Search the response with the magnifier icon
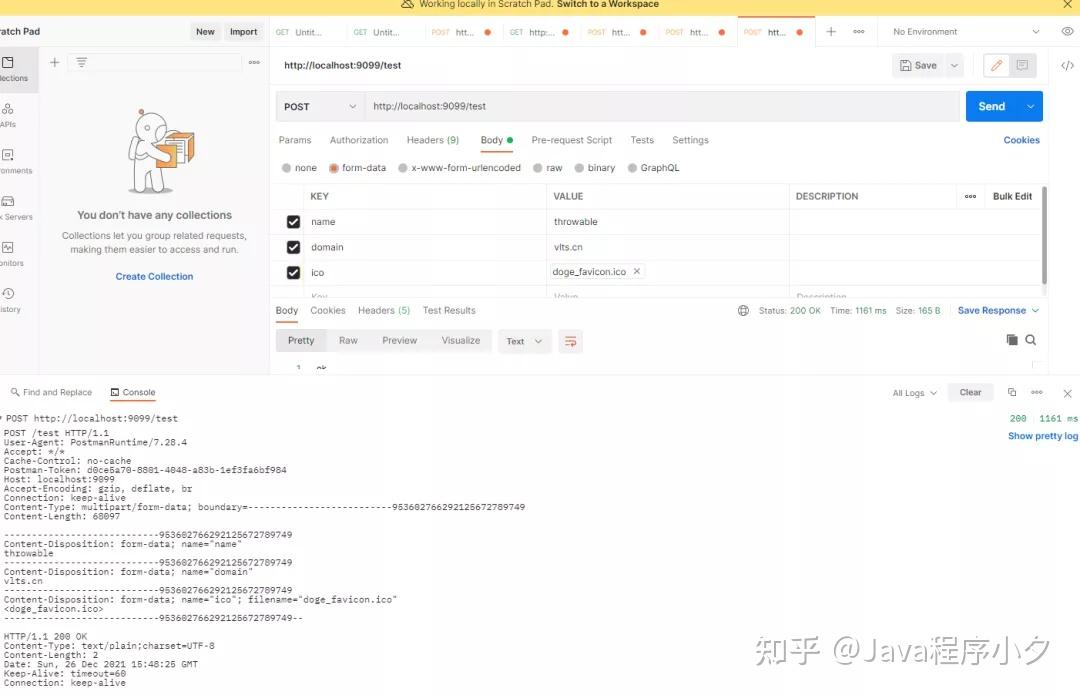Viewport: 1080px width, 695px height. [x=1031, y=340]
